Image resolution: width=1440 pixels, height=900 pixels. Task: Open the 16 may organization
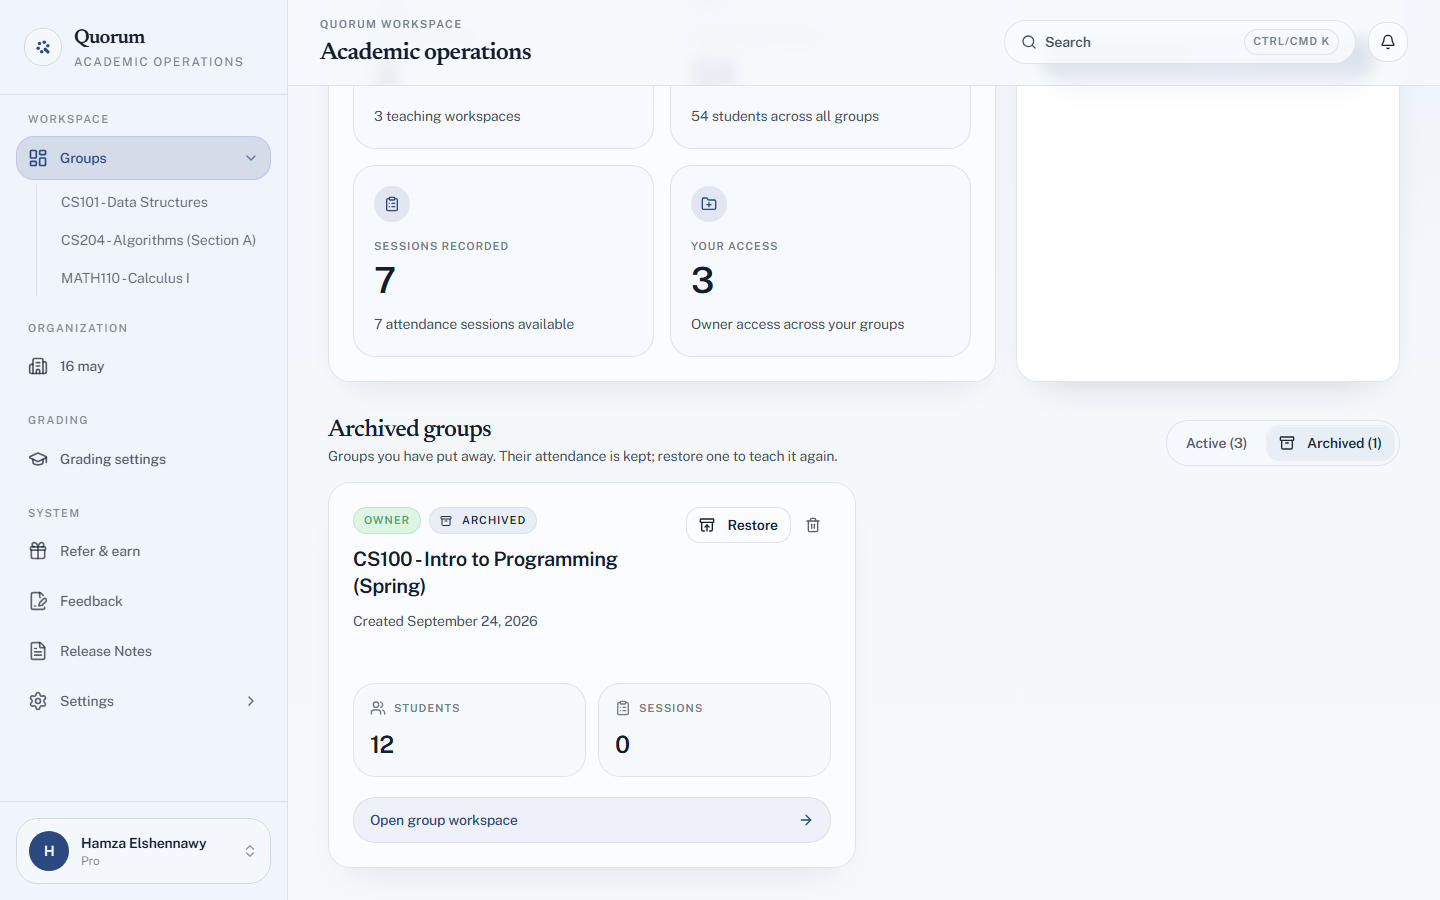tap(143, 366)
